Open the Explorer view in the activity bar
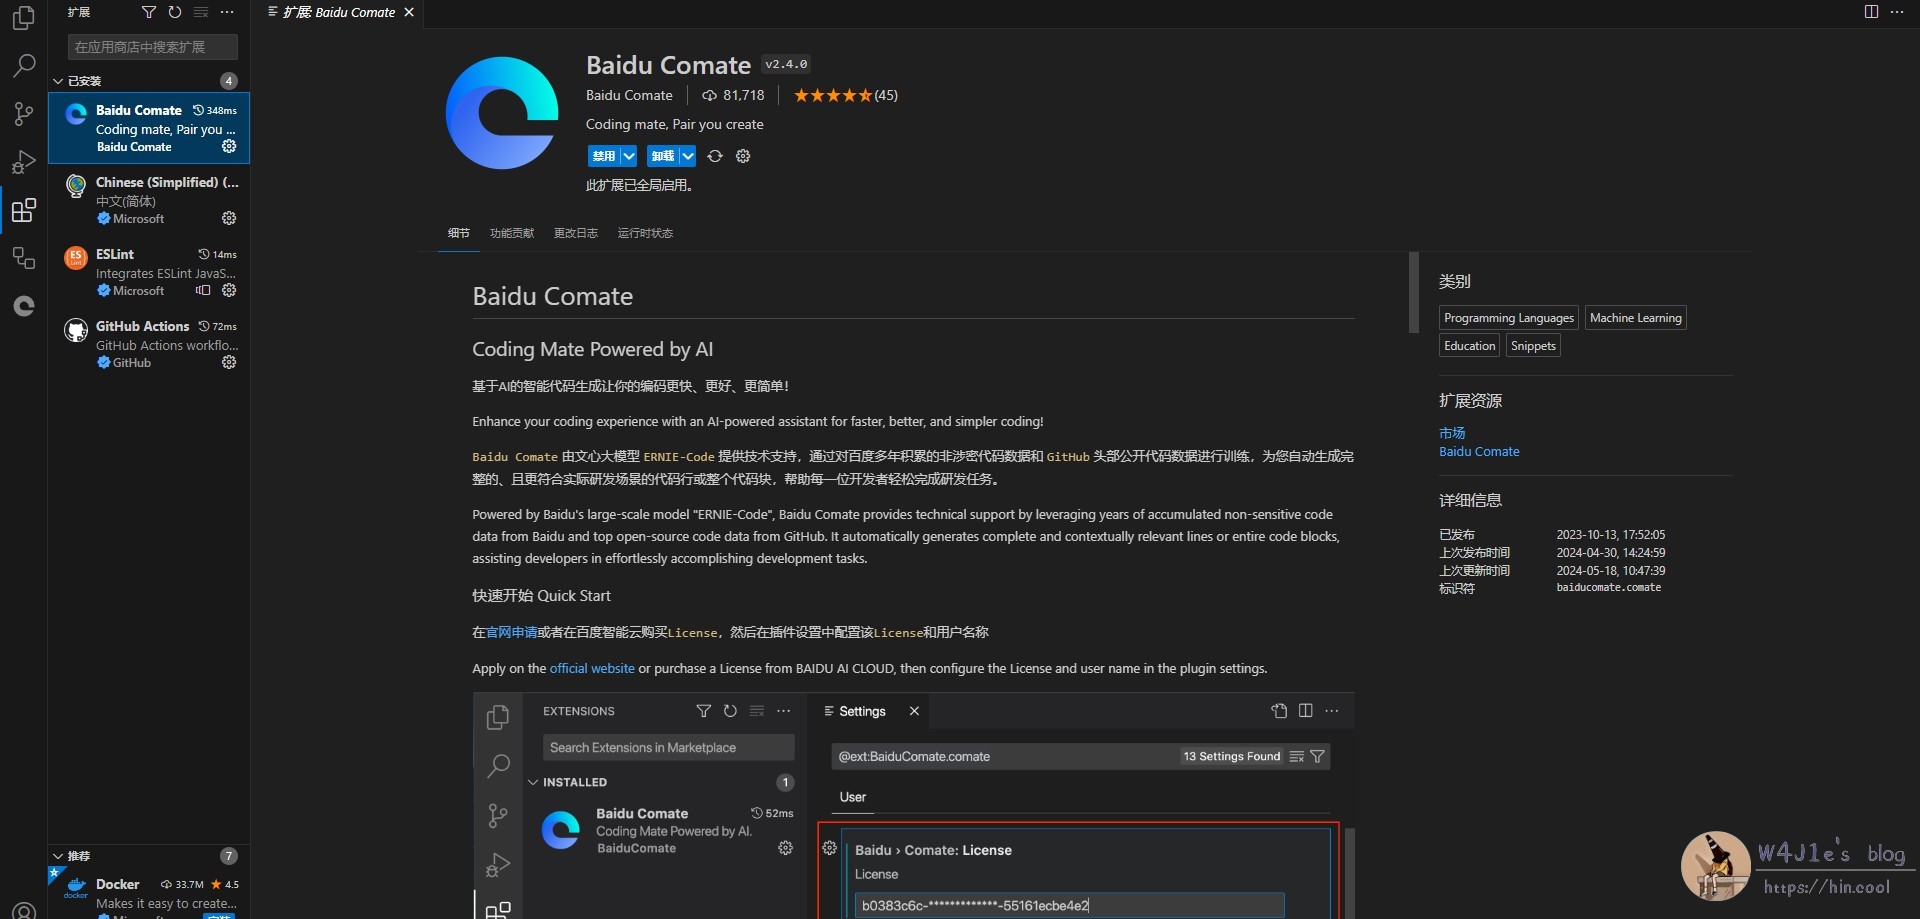 point(23,17)
